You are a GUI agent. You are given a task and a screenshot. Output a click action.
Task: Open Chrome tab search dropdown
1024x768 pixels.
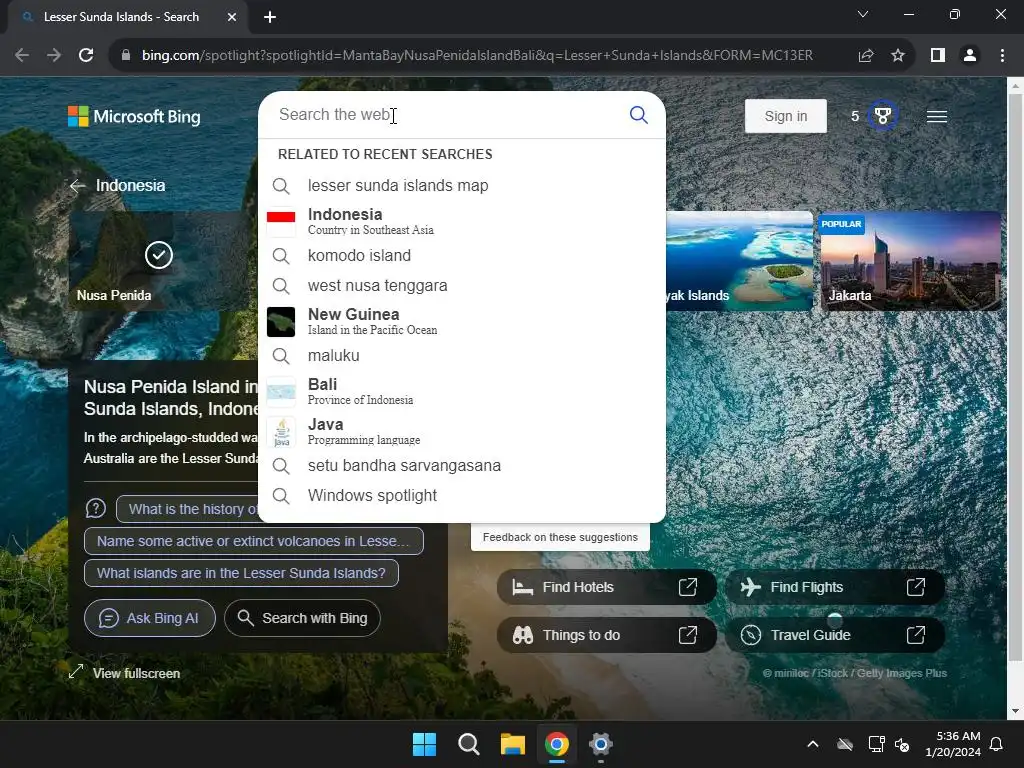coord(863,14)
